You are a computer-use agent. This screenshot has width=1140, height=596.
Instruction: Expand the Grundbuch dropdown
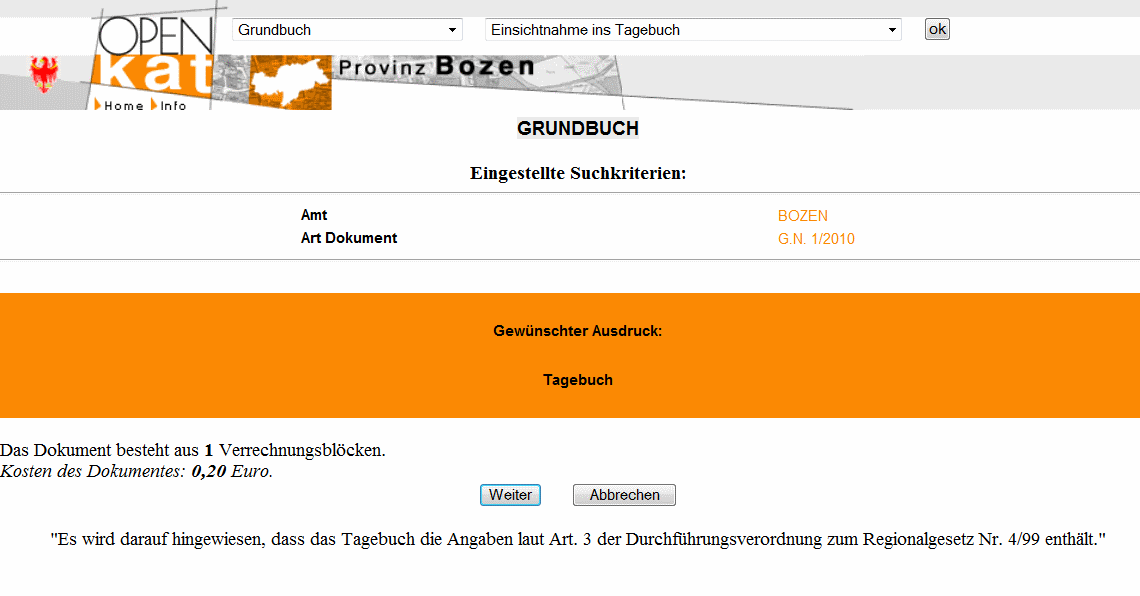pyautogui.click(x=347, y=30)
